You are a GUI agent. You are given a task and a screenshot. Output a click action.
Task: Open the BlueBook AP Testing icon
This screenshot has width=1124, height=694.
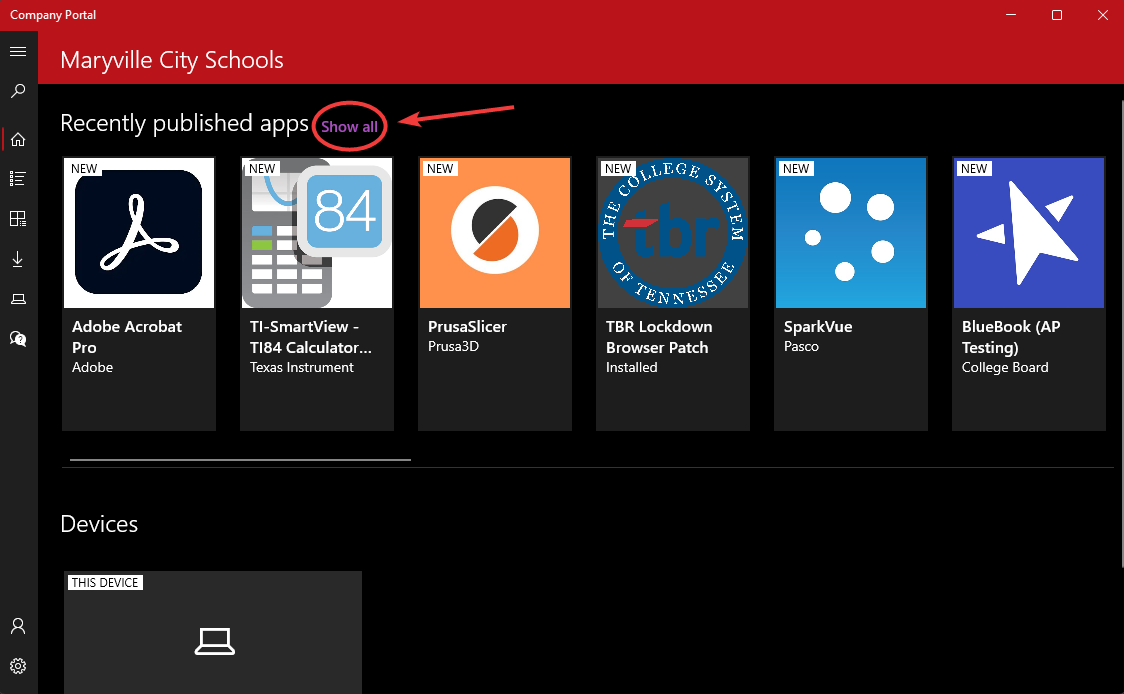click(x=1029, y=232)
